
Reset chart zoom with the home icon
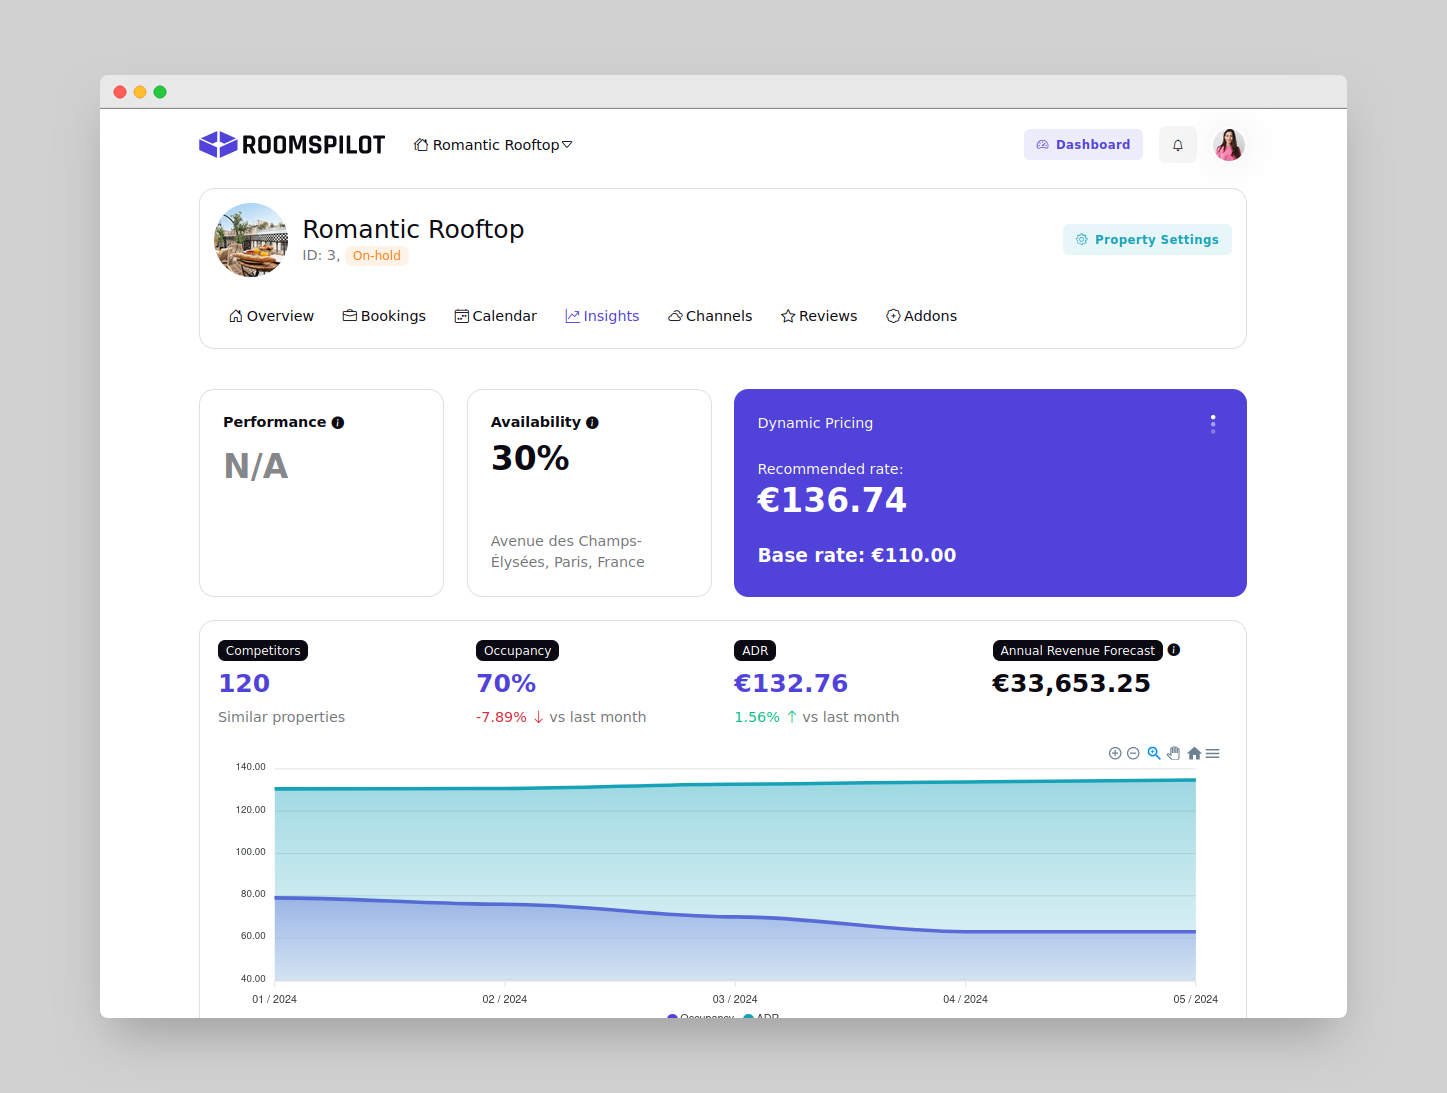coord(1194,753)
